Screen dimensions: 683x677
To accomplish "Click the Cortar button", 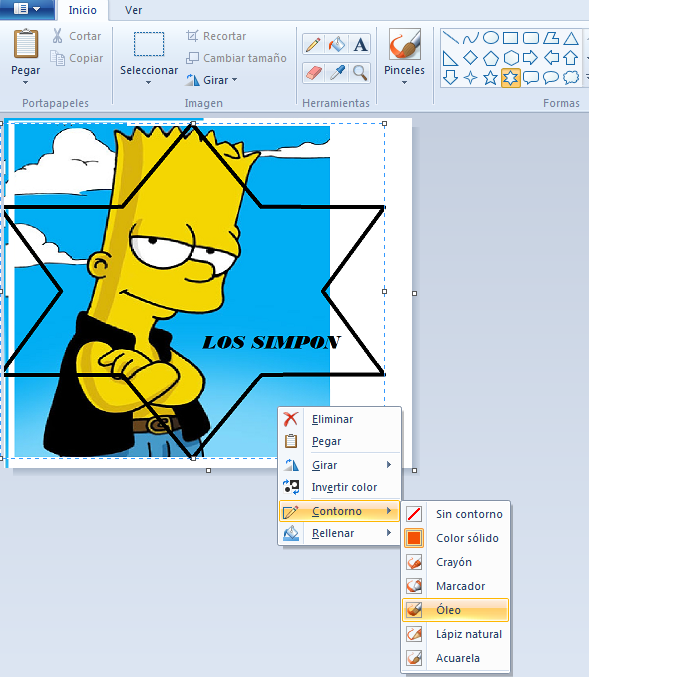I will click(x=77, y=36).
